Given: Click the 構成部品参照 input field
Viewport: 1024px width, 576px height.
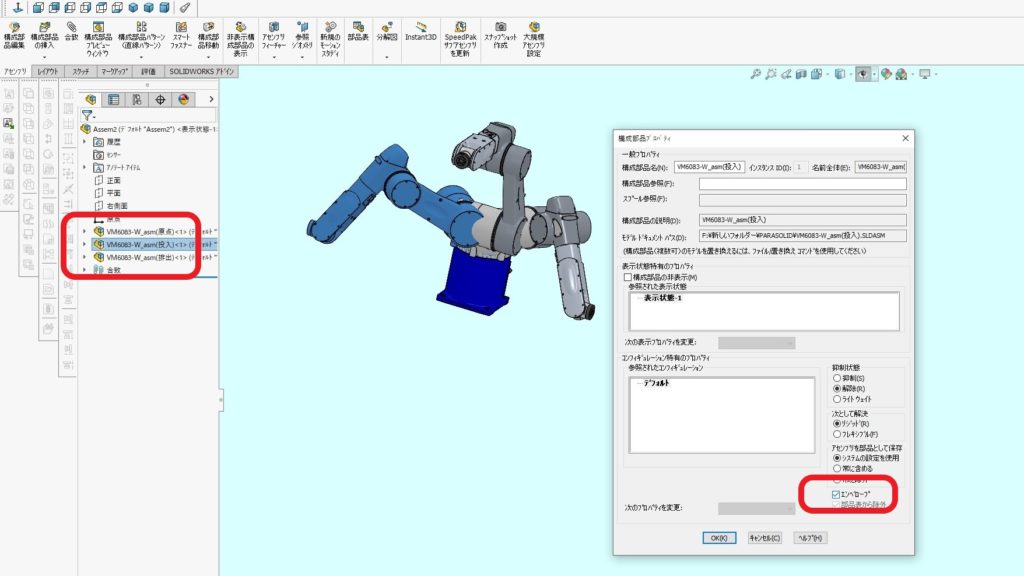Looking at the screenshot, I should tap(802, 183).
